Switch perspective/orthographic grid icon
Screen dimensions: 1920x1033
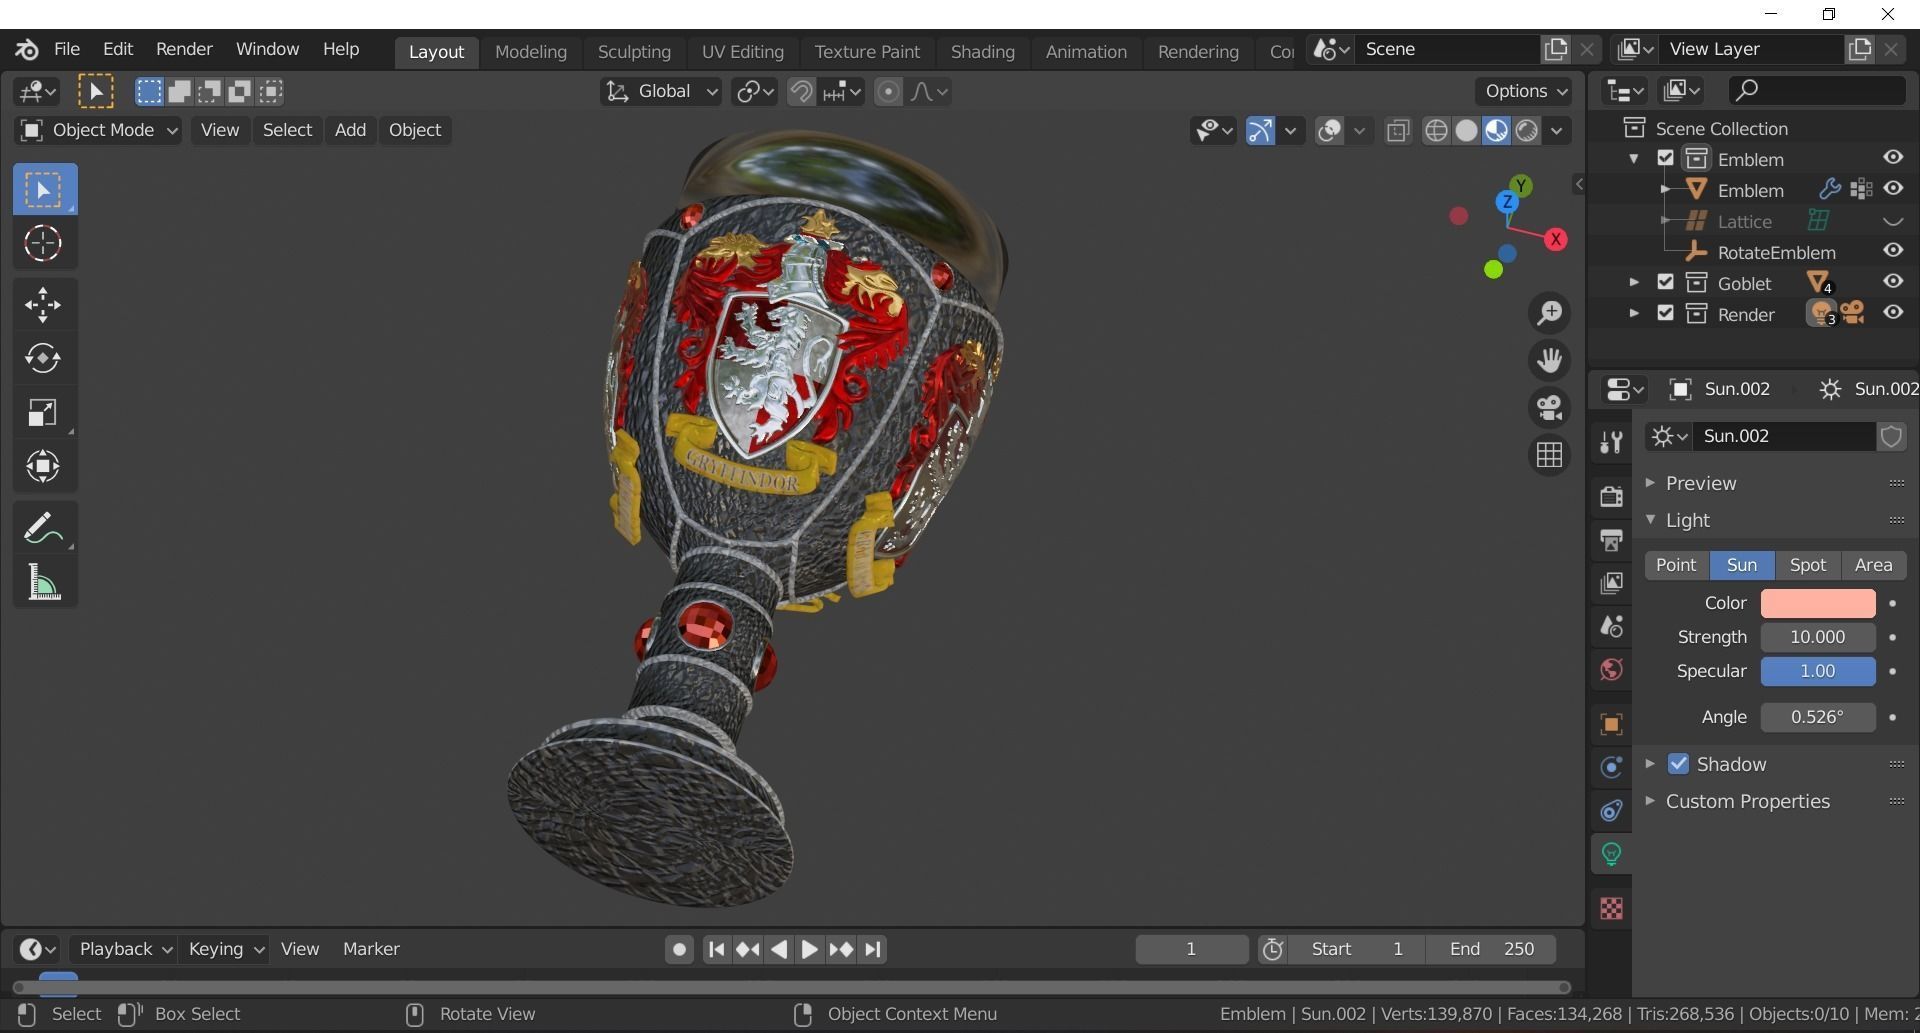point(1549,454)
